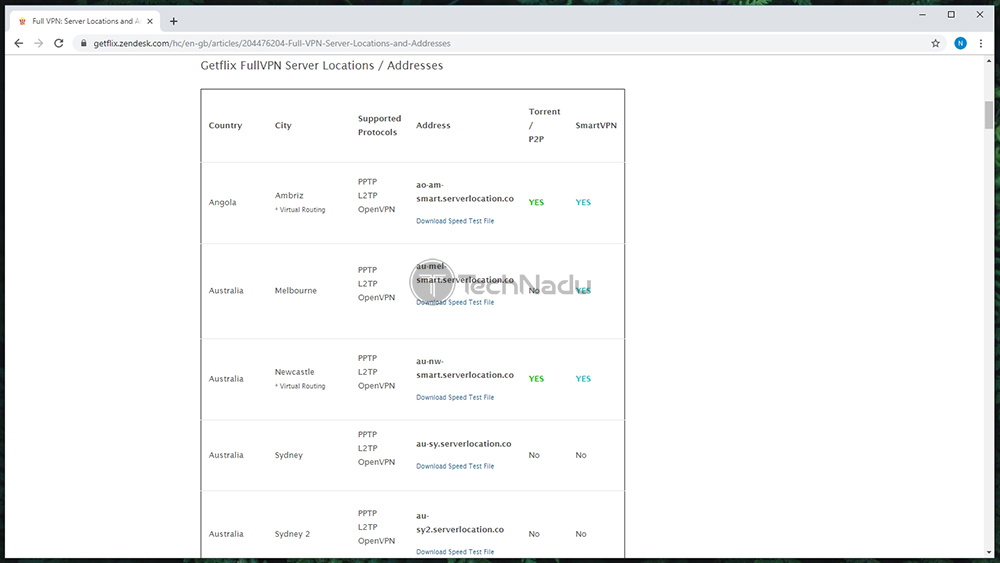Click the browser forward arrow
1000x563 pixels.
point(38,43)
